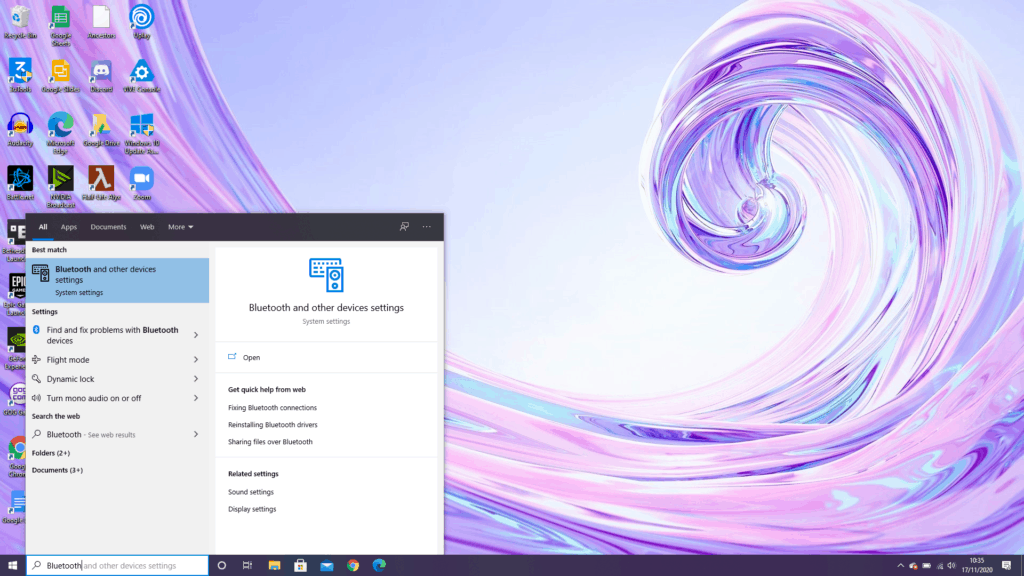1024x576 pixels.
Task: Open File Explorer from the taskbar
Action: [x=274, y=566]
